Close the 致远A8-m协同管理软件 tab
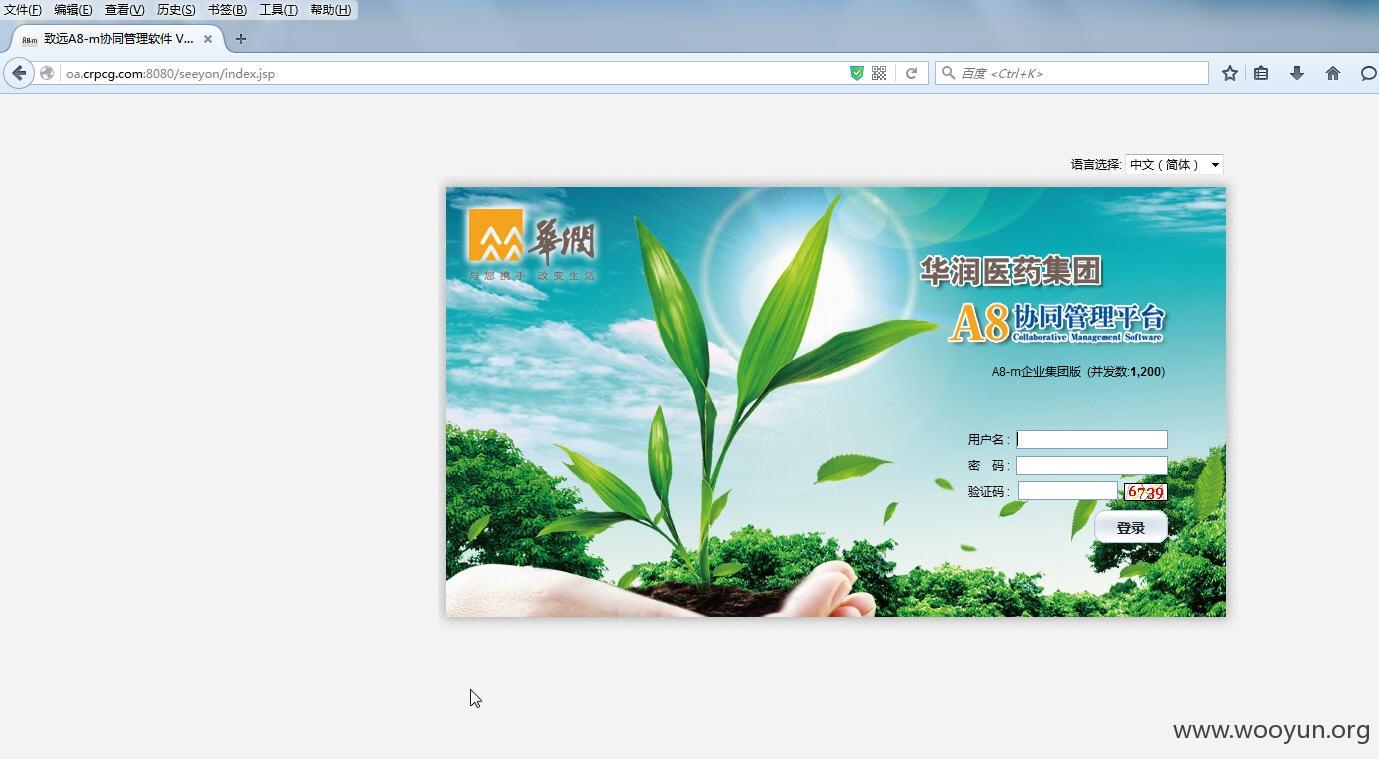This screenshot has width=1379, height=759. pyautogui.click(x=208, y=39)
